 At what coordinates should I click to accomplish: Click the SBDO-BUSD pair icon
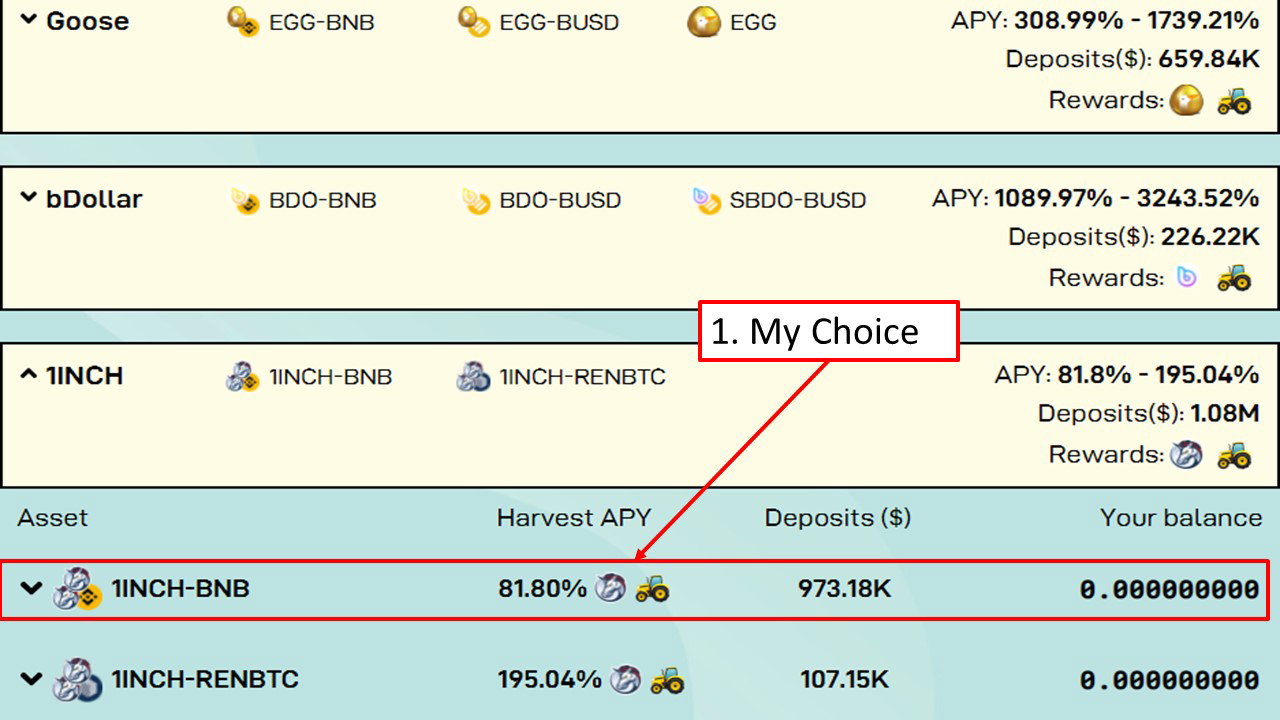pos(706,200)
